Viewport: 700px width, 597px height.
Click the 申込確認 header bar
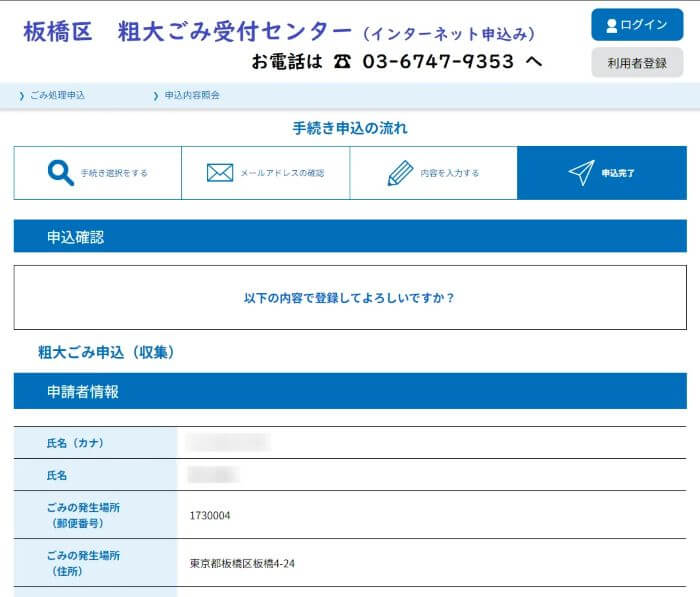coord(350,236)
